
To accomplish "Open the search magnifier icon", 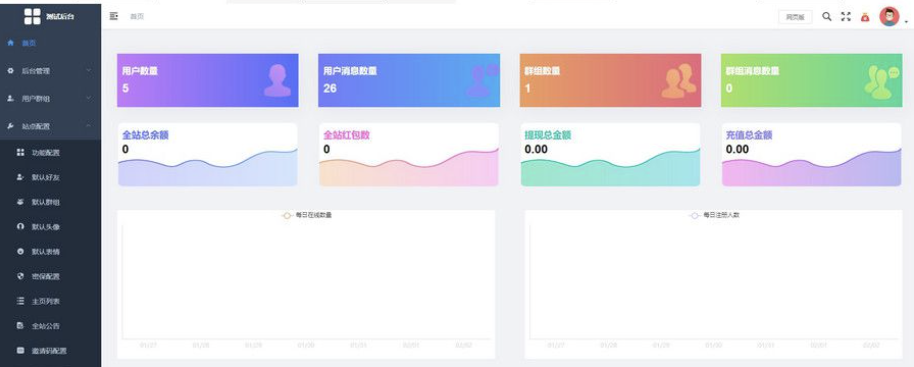I will point(827,16).
